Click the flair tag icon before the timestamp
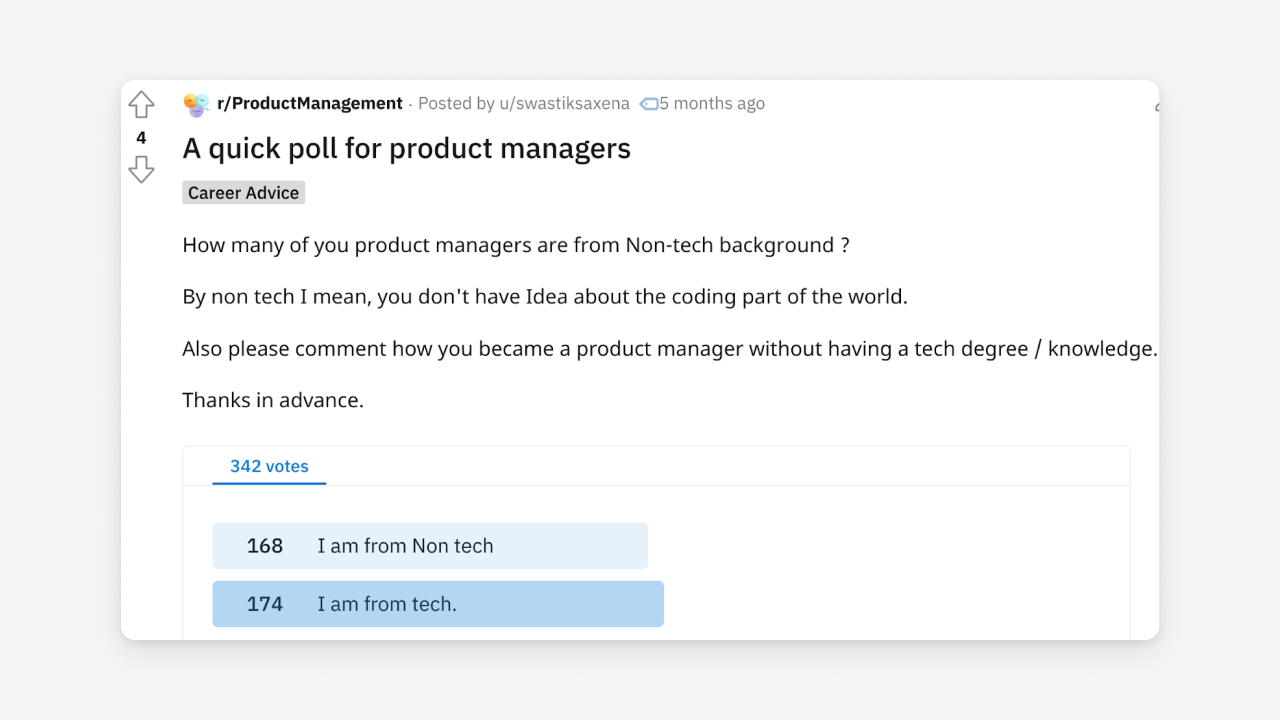This screenshot has width=1280, height=720. point(647,103)
